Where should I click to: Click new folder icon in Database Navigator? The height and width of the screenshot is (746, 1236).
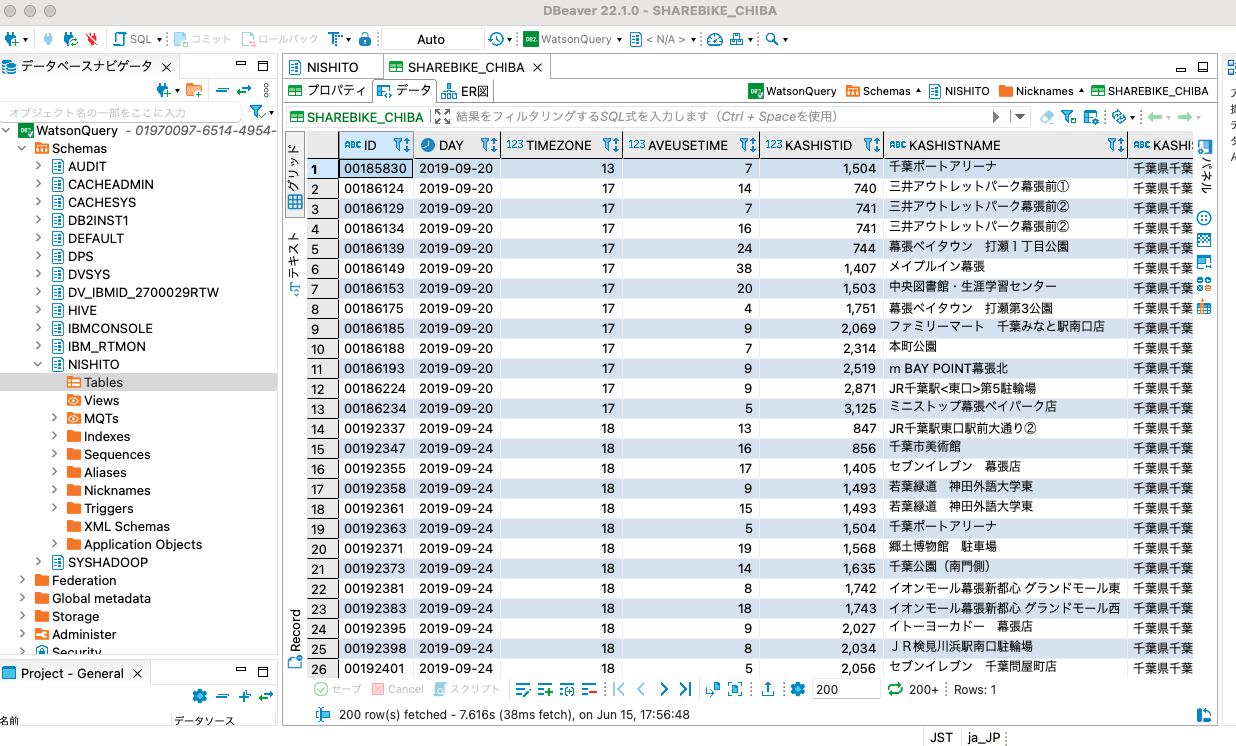[193, 90]
